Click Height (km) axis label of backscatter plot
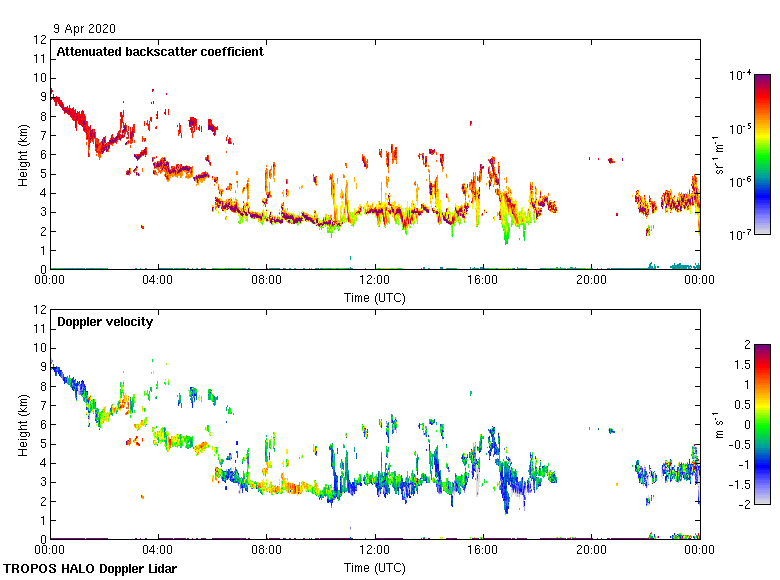The image size is (780, 580). (23, 155)
